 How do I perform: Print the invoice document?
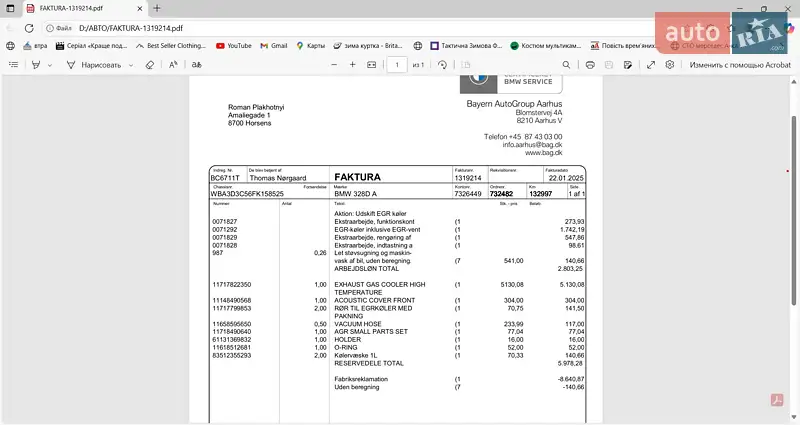coord(591,64)
